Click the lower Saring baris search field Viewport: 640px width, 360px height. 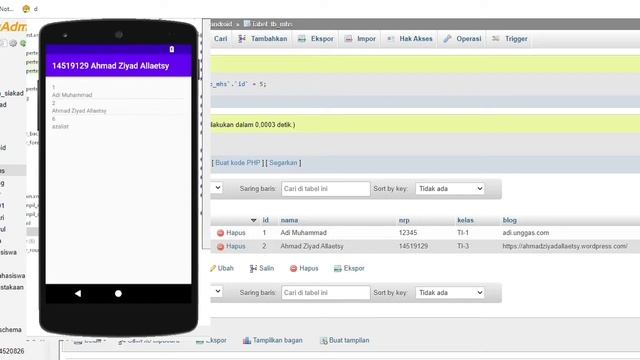[x=325, y=293]
